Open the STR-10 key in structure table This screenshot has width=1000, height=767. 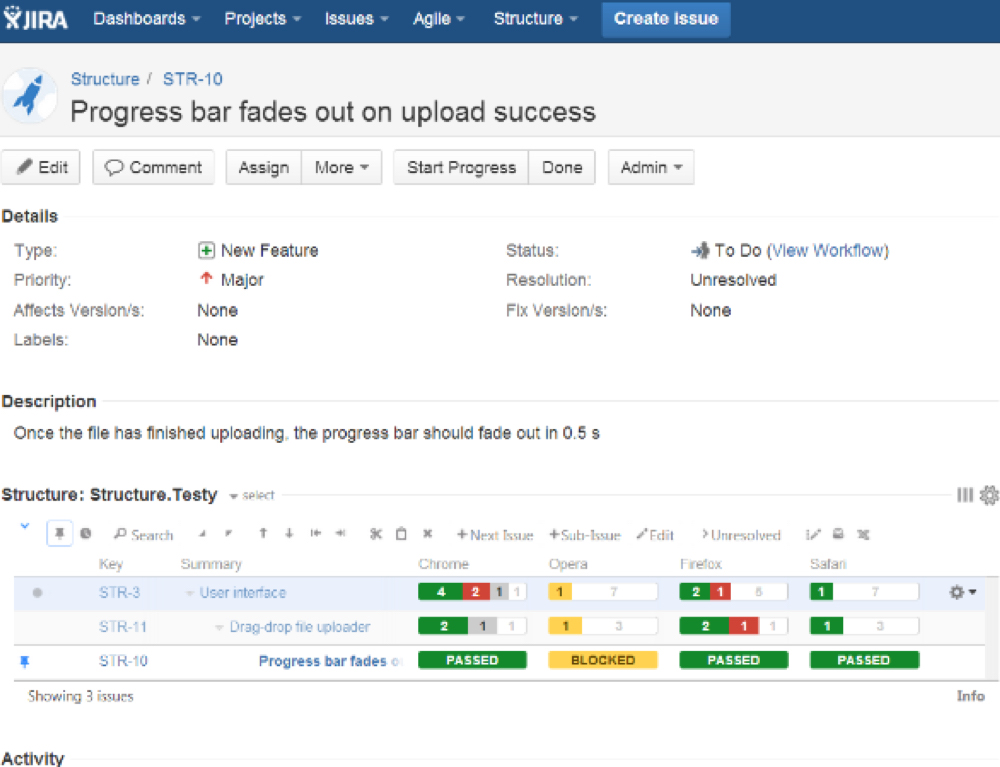[123, 661]
